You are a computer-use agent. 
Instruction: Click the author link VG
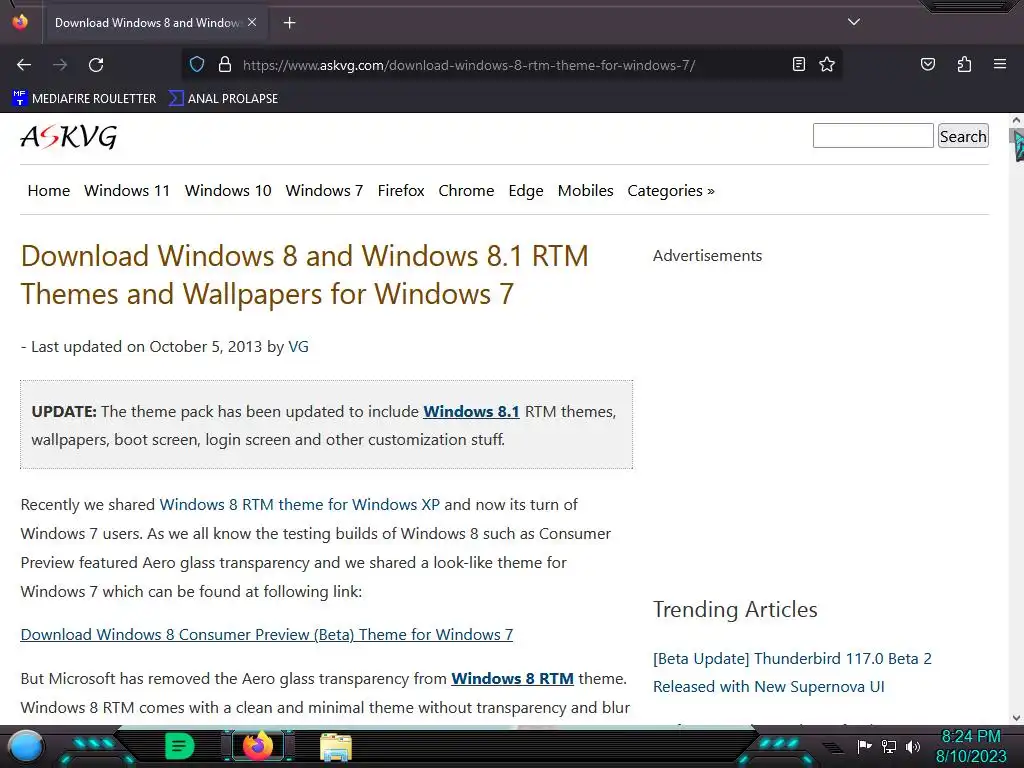[x=298, y=347]
